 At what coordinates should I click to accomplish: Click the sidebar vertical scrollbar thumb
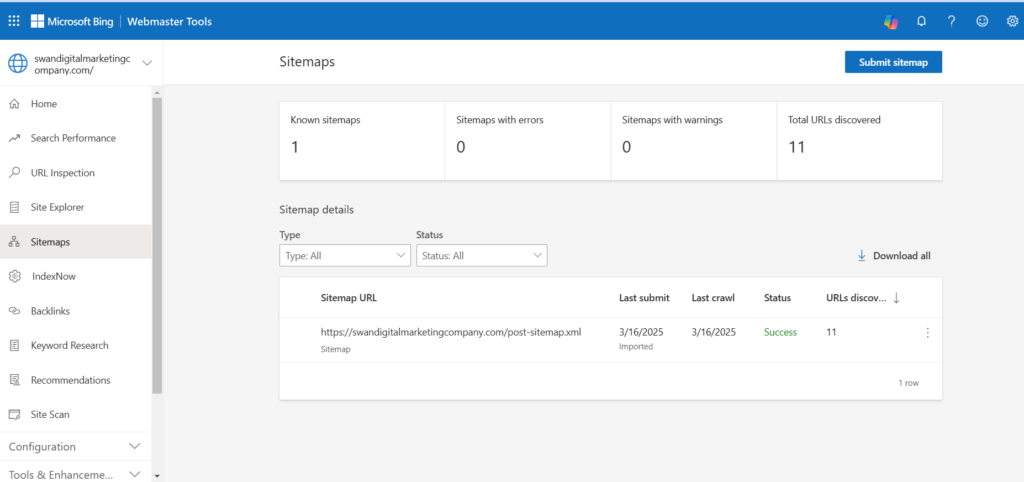pos(157,245)
